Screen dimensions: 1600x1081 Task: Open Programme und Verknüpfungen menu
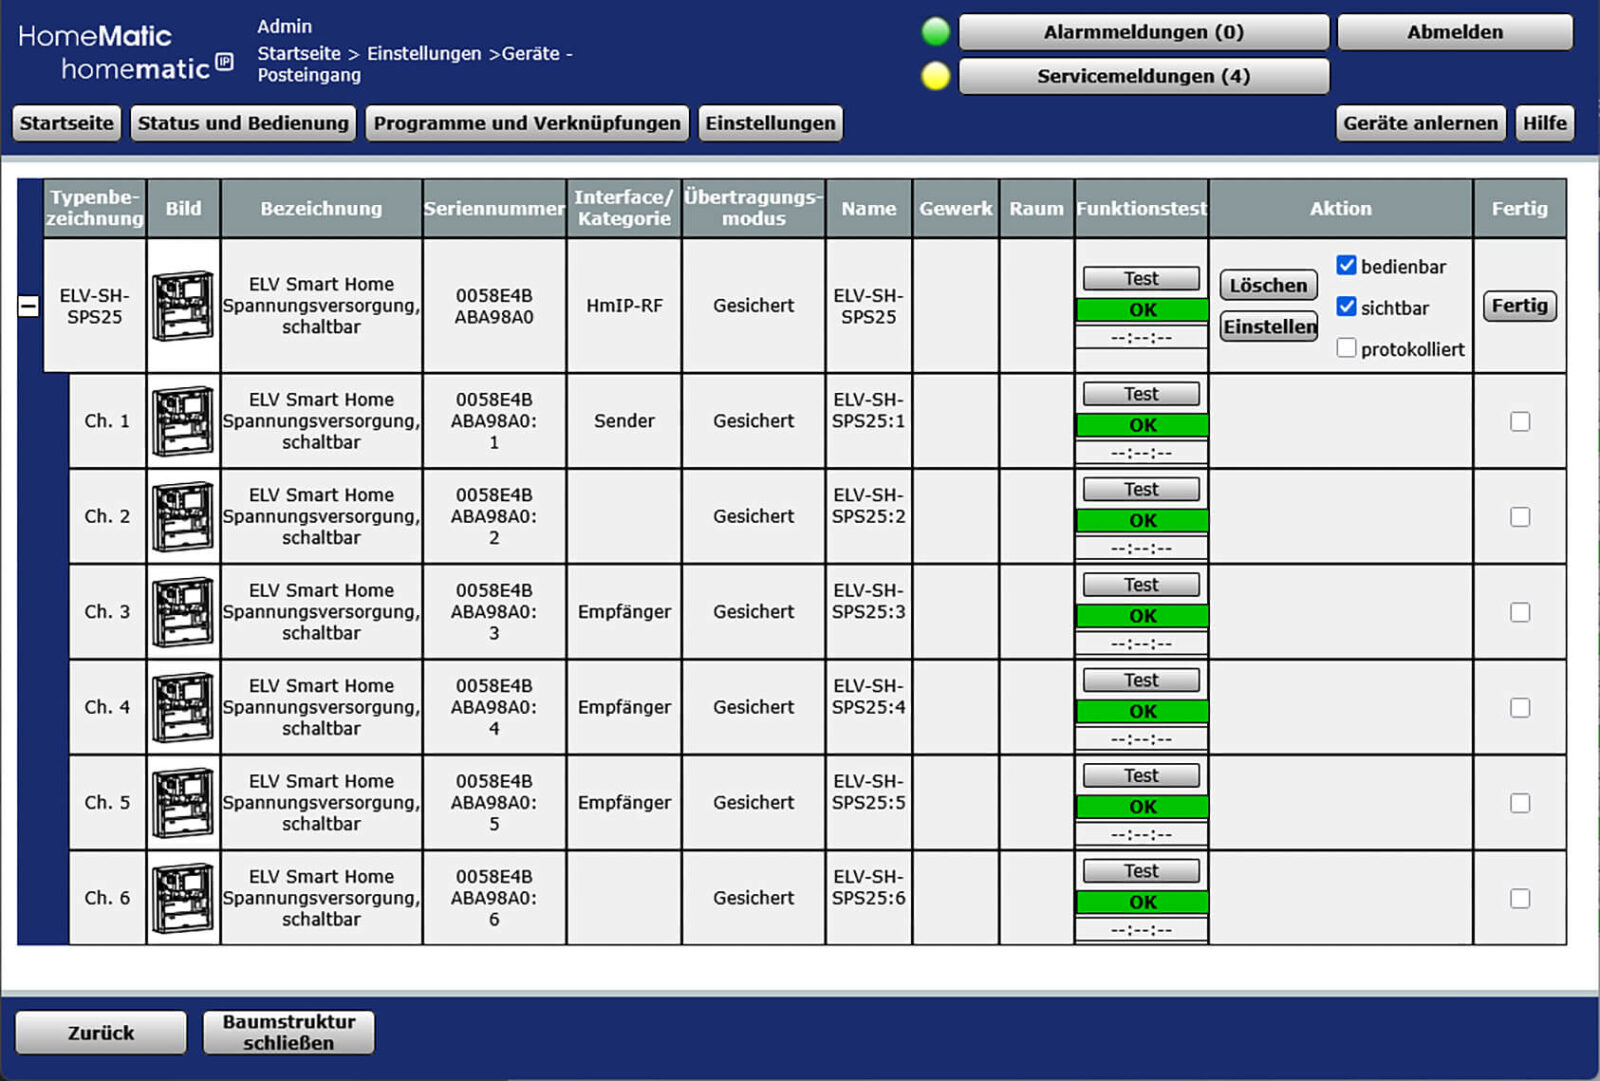pos(527,123)
